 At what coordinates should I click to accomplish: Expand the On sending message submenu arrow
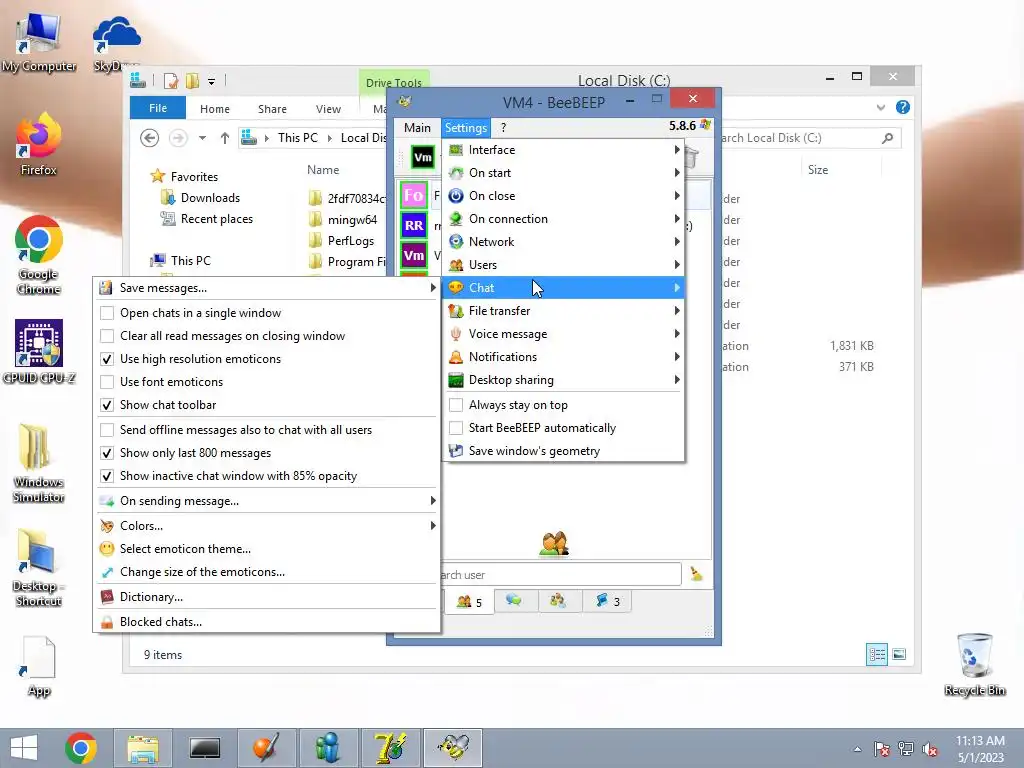pos(432,501)
